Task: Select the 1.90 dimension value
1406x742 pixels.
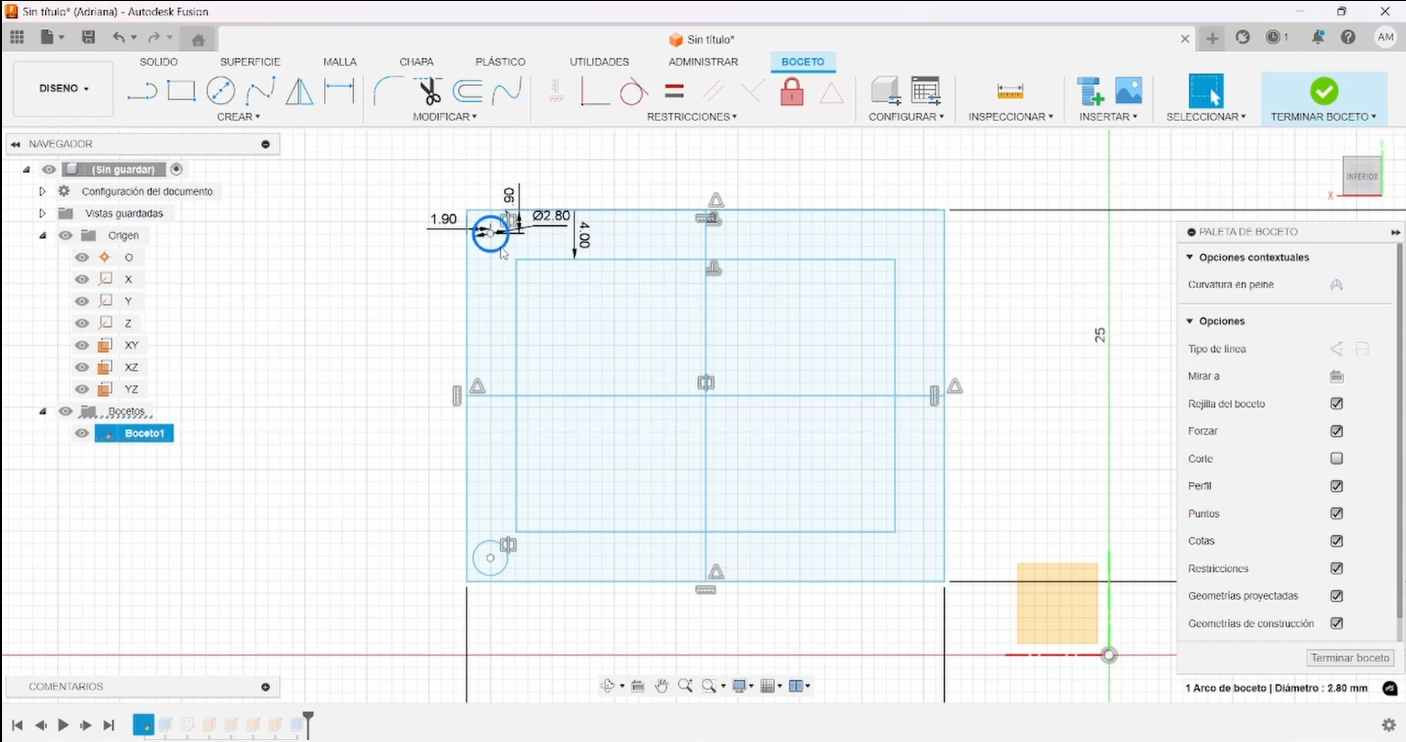Action: [x=443, y=219]
